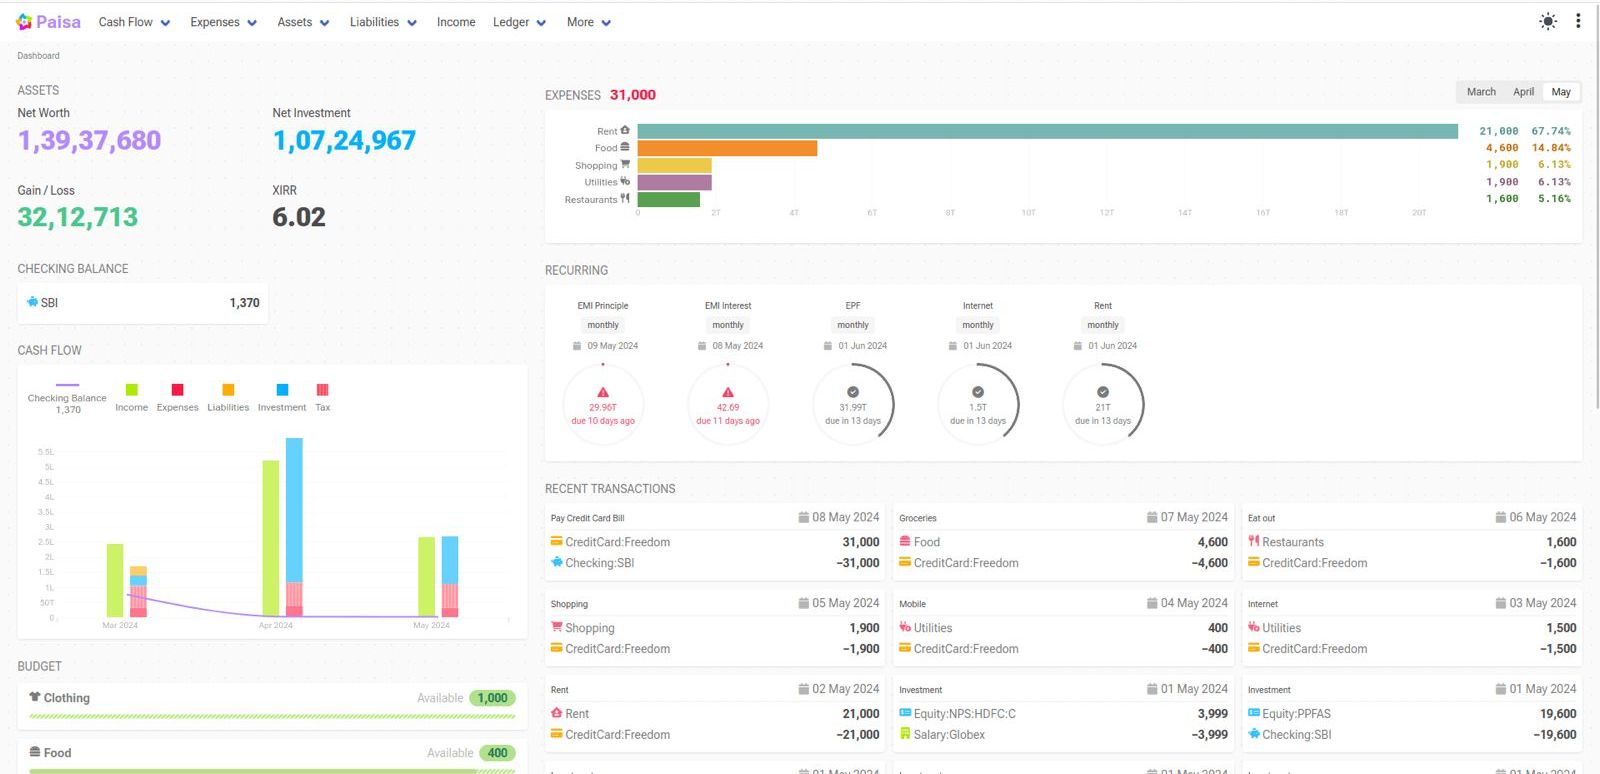Click the Utilities icon in expenses chart

tap(625, 181)
